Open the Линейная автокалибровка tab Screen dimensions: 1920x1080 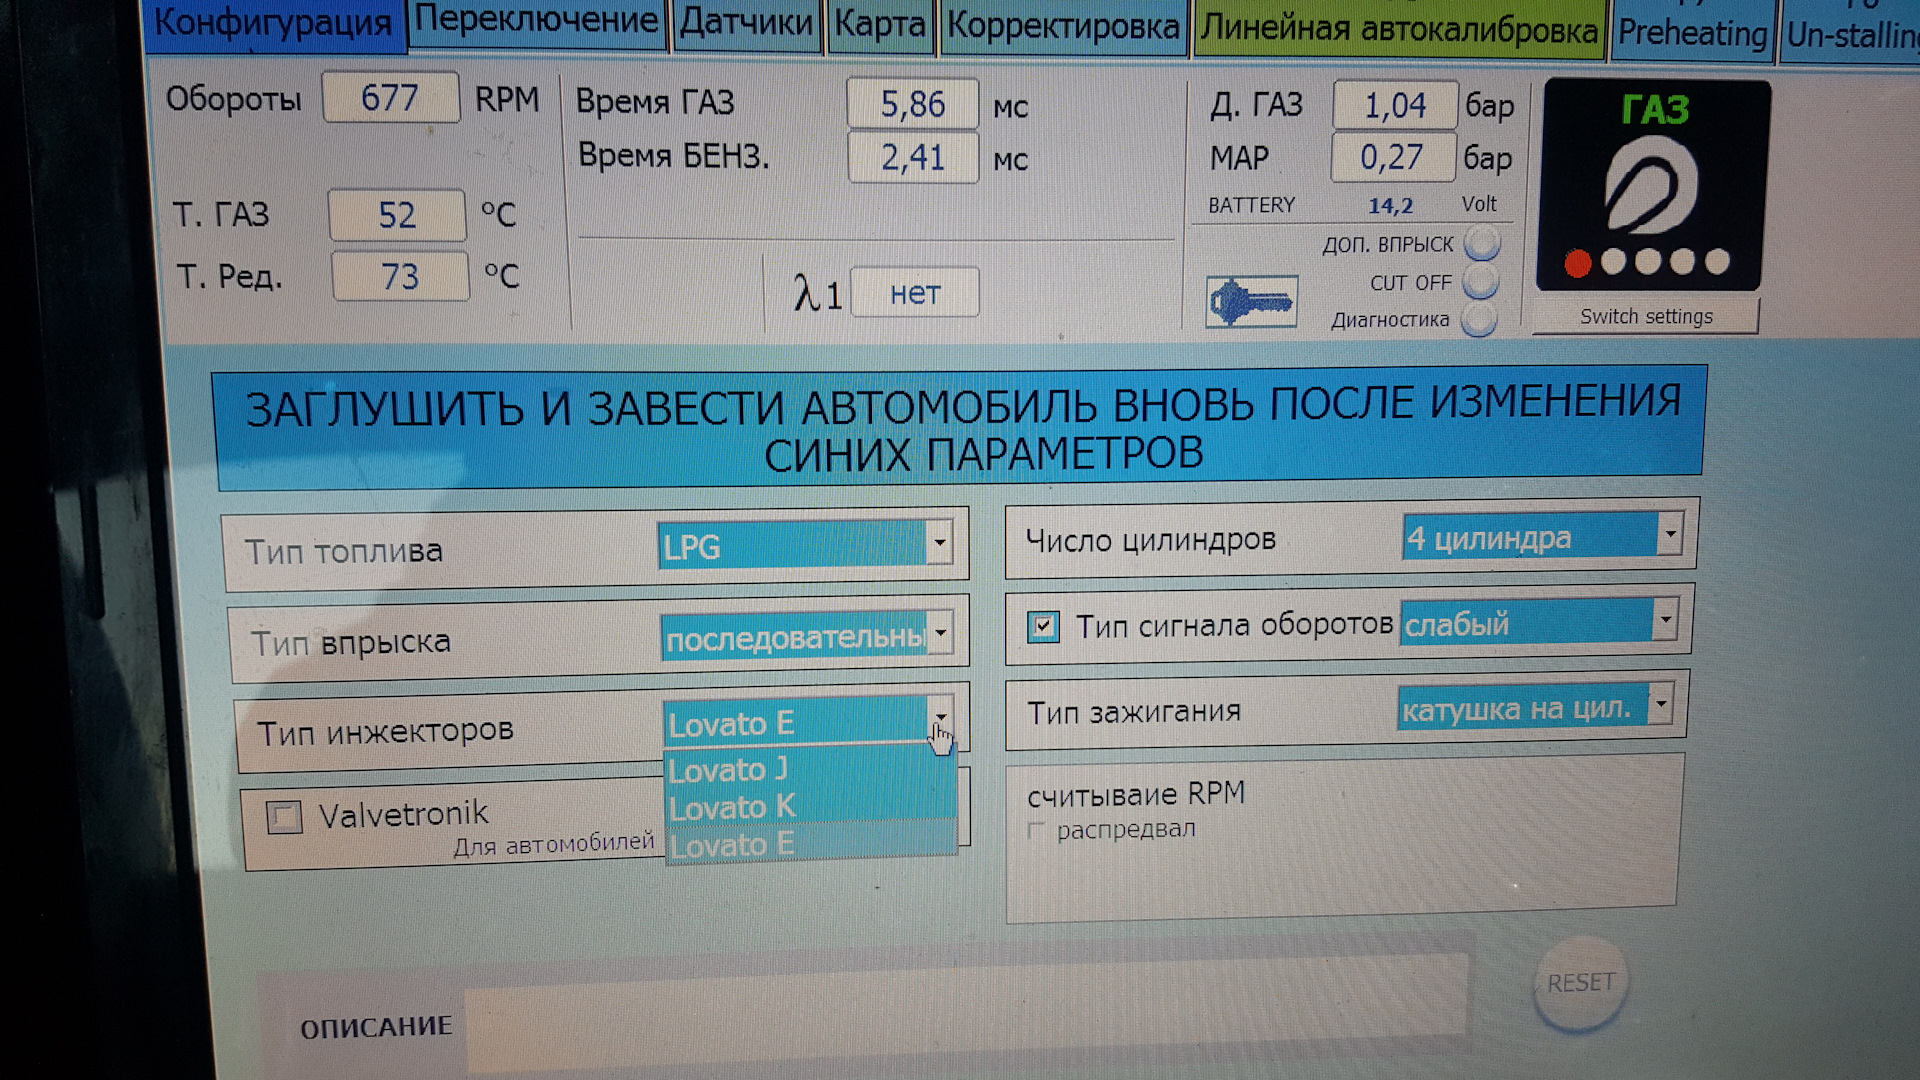coord(1398,30)
